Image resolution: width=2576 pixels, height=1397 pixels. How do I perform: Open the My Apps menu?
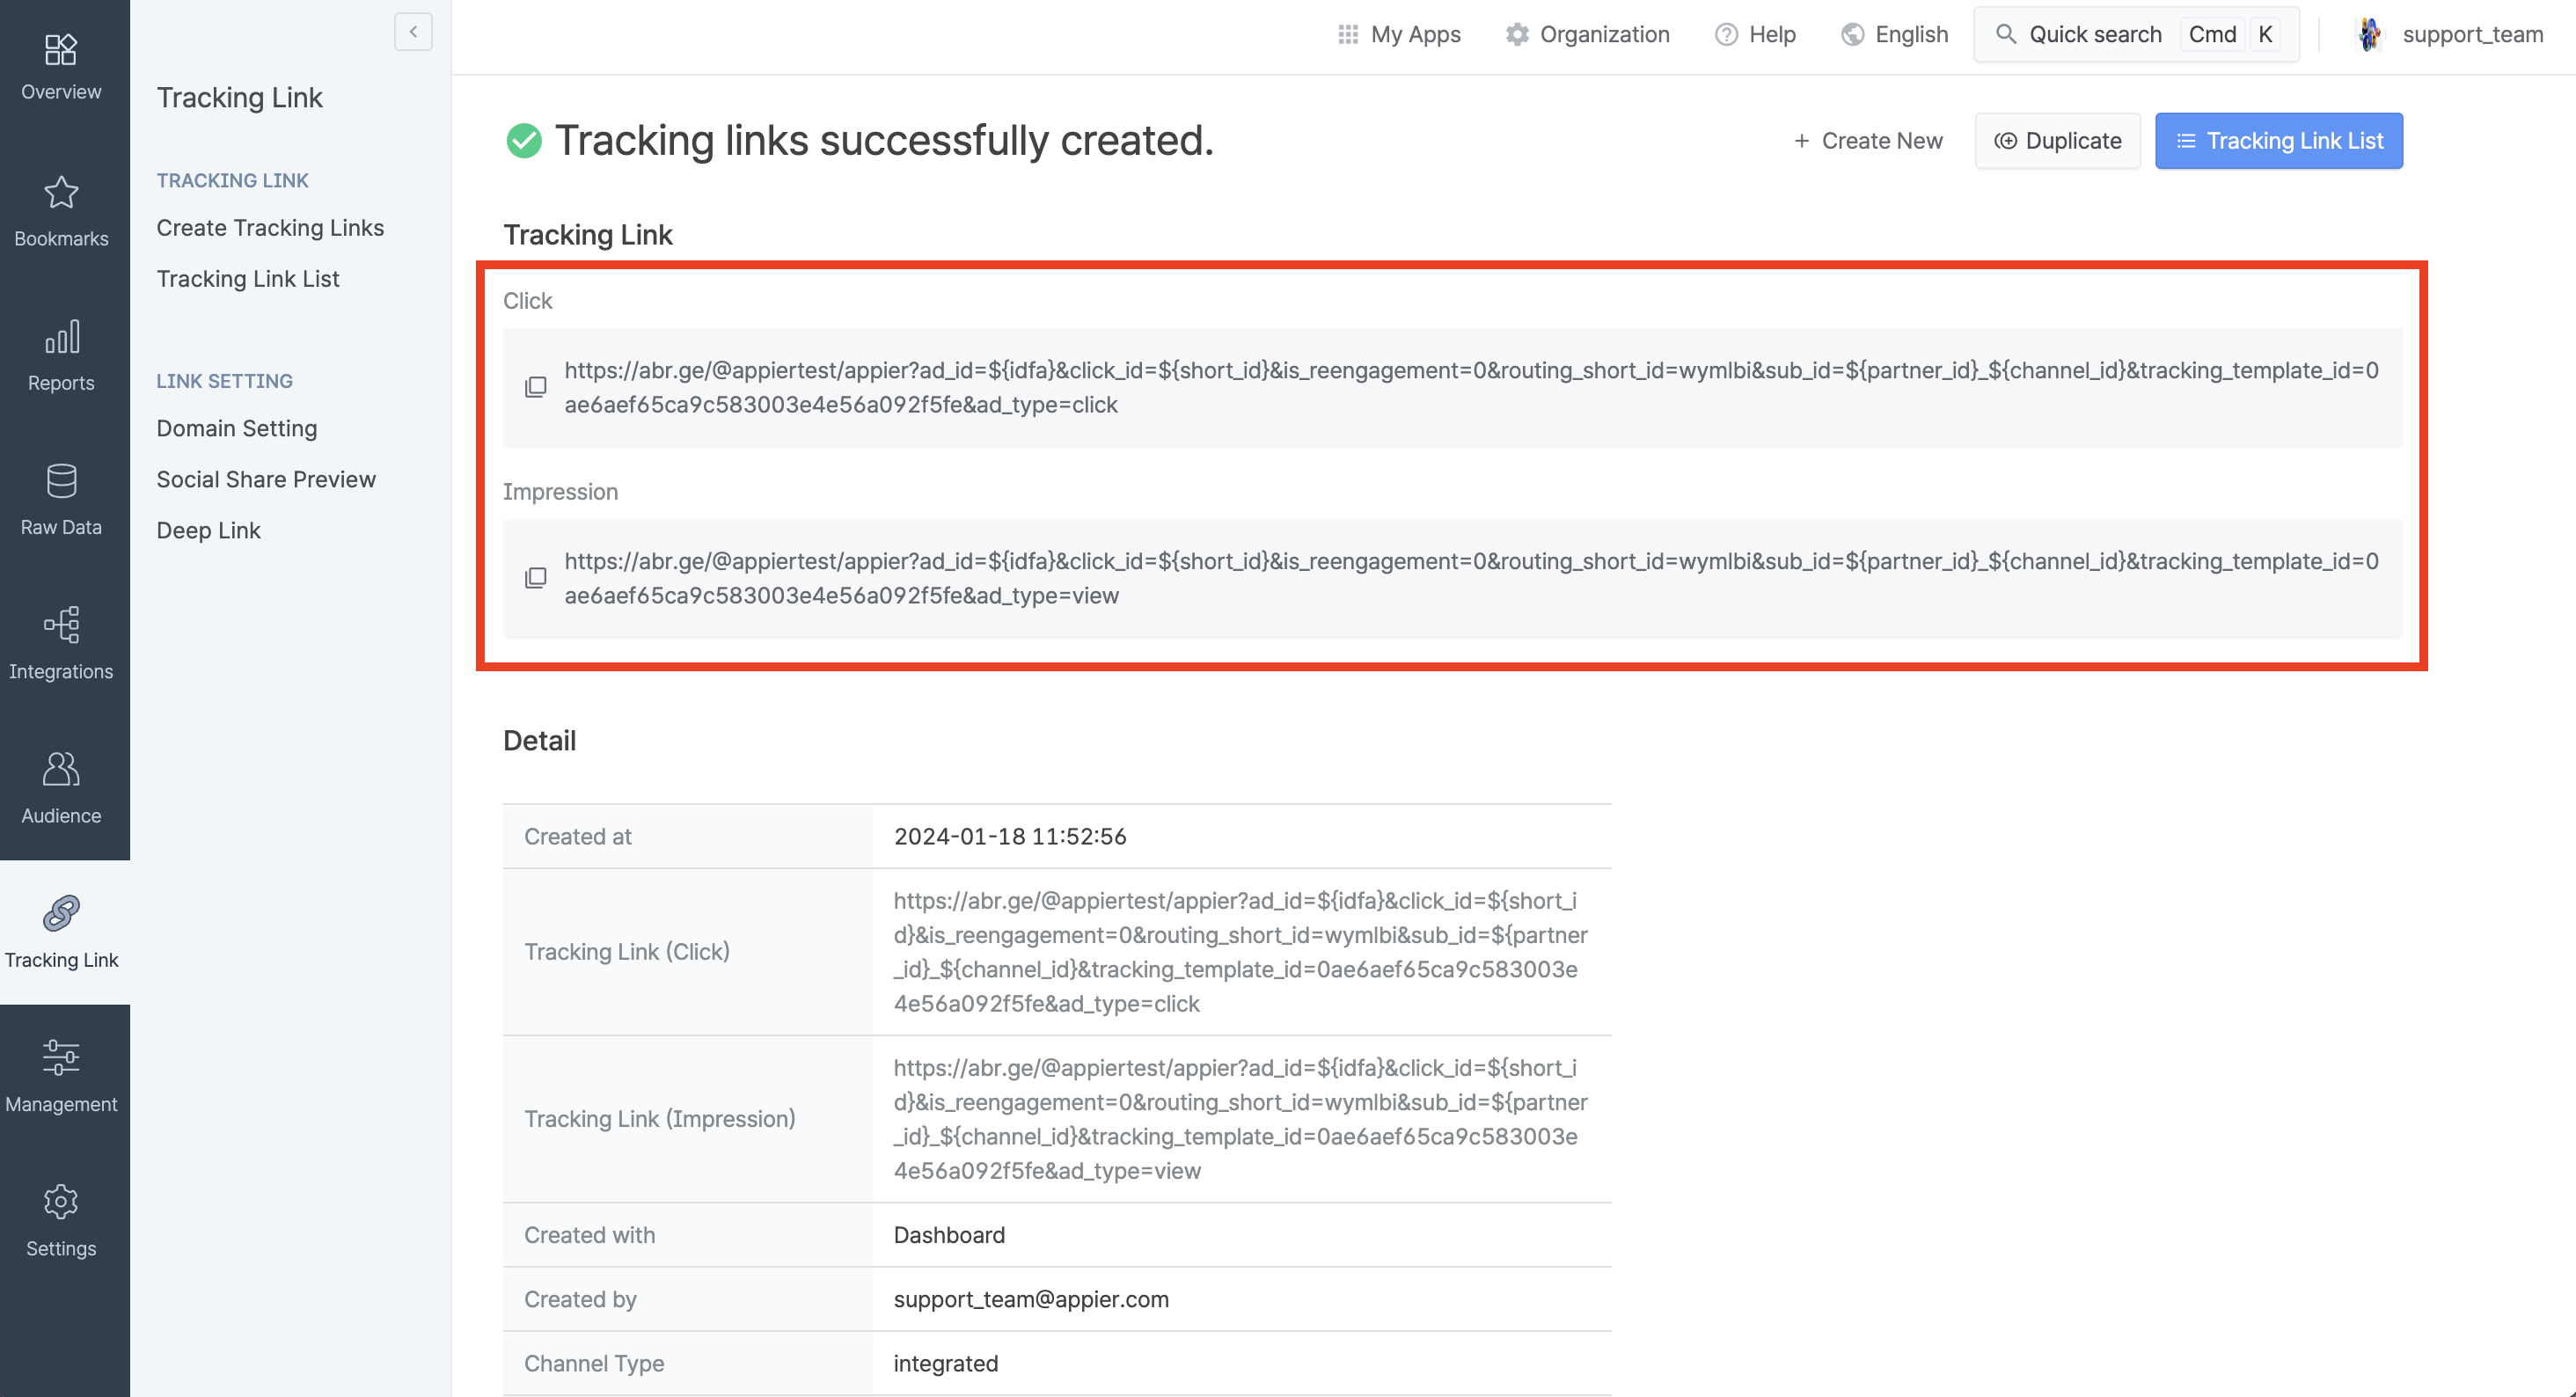(1399, 34)
